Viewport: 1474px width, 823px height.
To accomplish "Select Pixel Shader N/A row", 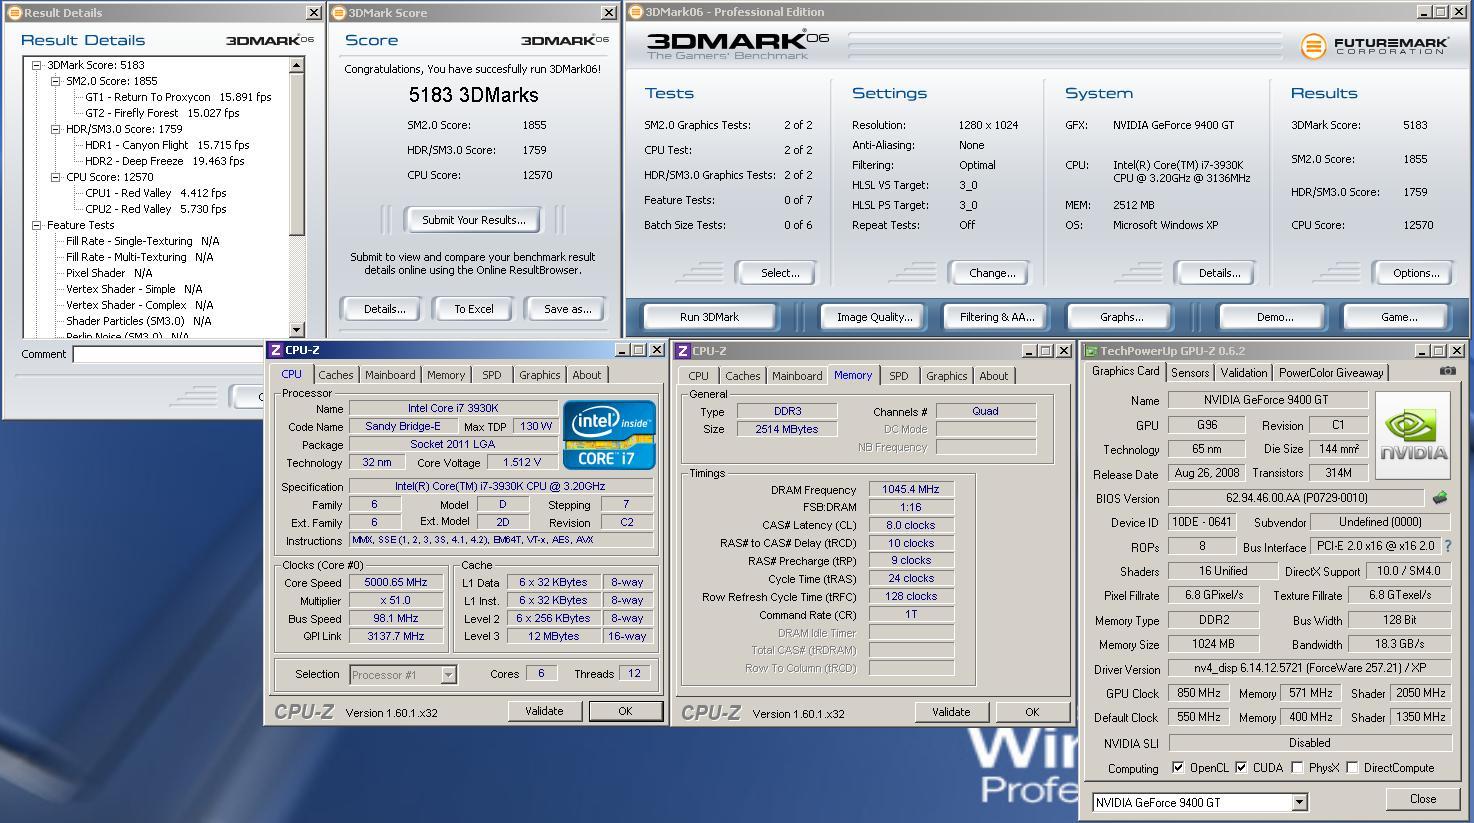I will point(109,273).
